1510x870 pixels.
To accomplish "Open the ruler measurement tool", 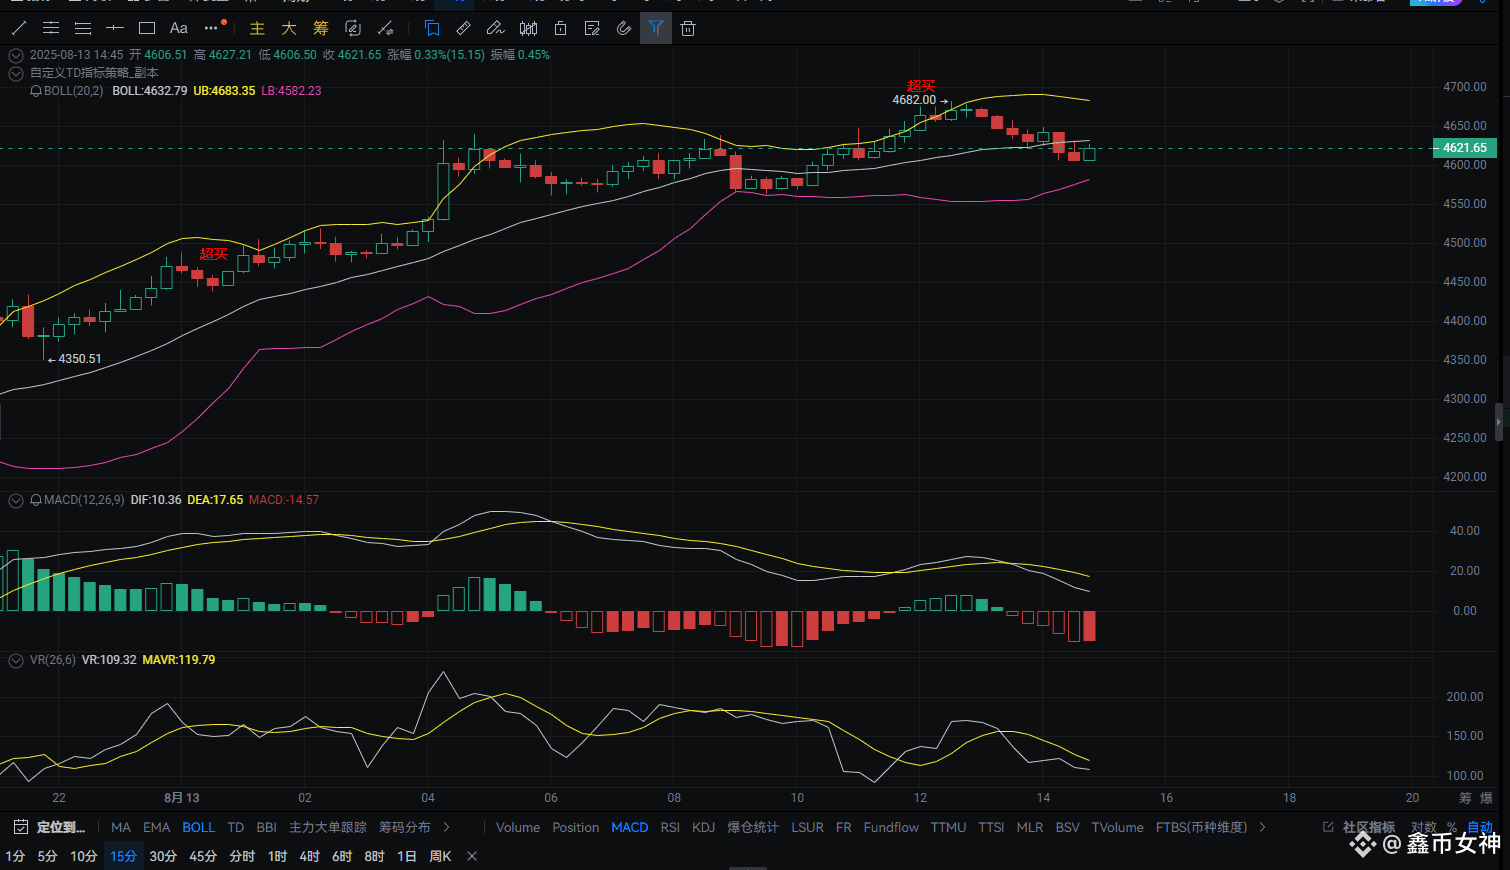I will point(463,28).
